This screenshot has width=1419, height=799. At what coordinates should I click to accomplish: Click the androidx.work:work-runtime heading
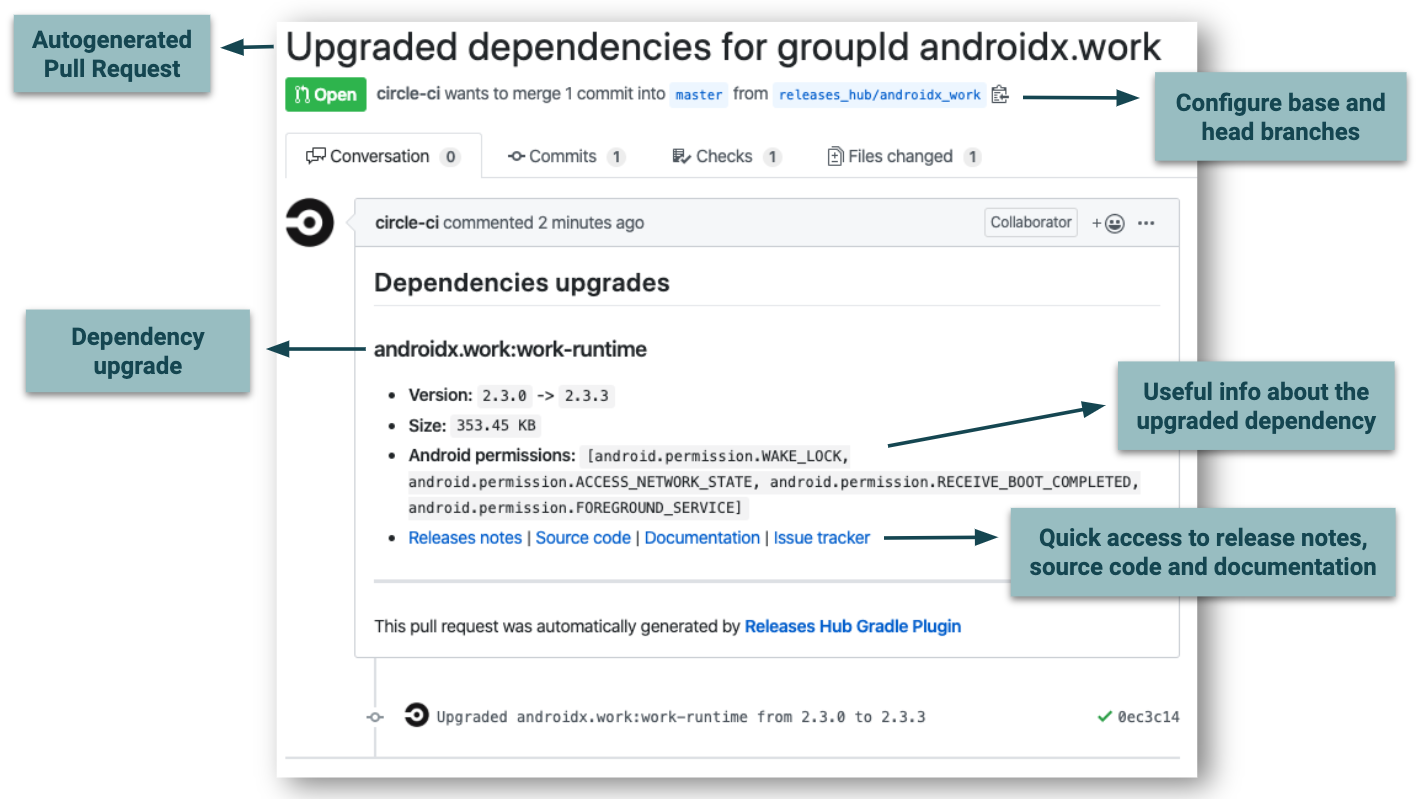[x=510, y=350]
